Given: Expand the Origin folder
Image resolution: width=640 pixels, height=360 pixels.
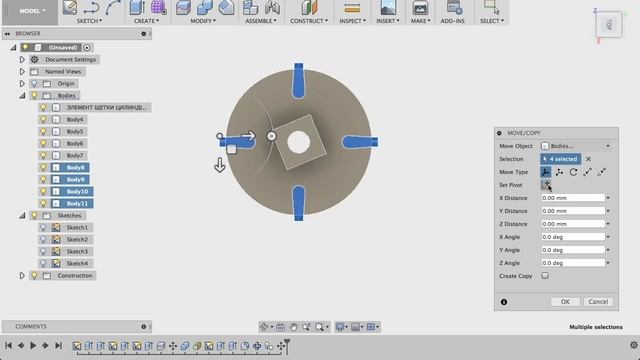Looking at the screenshot, I should [22, 83].
